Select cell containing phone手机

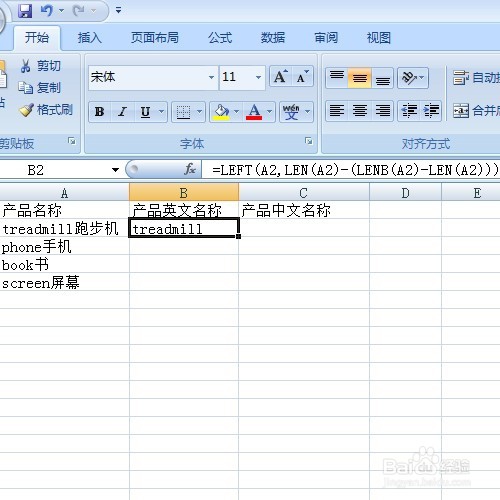(x=64, y=247)
